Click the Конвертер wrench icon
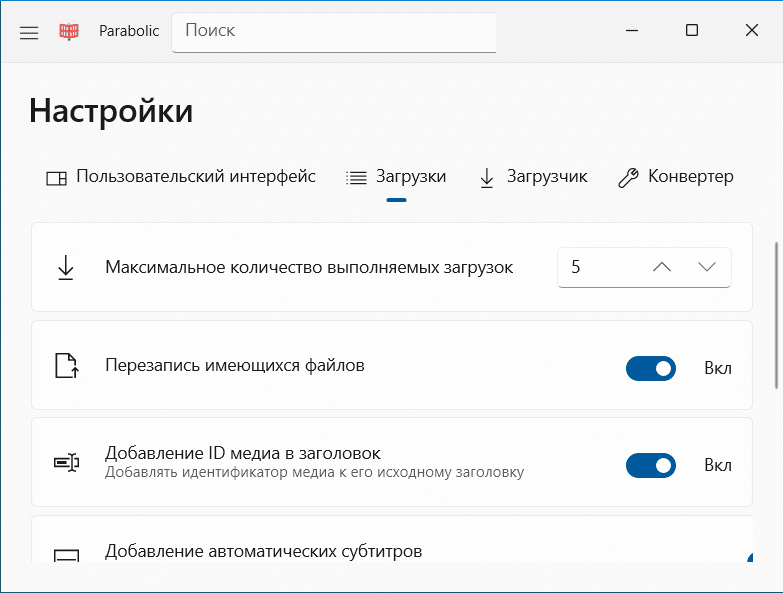The height and width of the screenshot is (593, 783). point(628,178)
